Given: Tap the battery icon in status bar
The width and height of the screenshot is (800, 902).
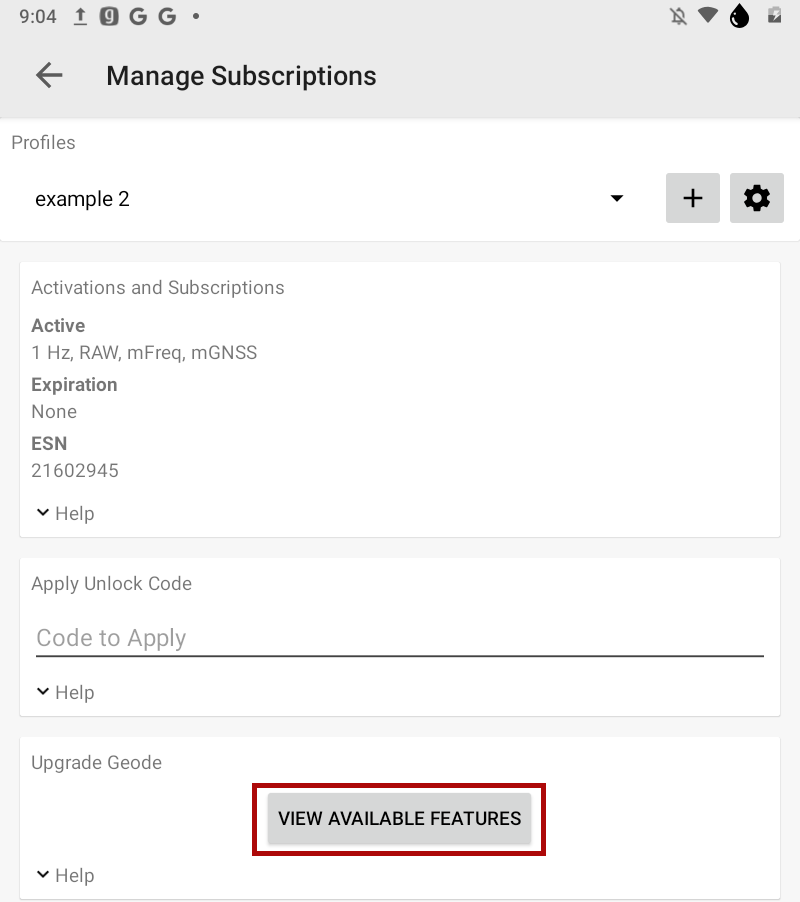Looking at the screenshot, I should point(773,17).
